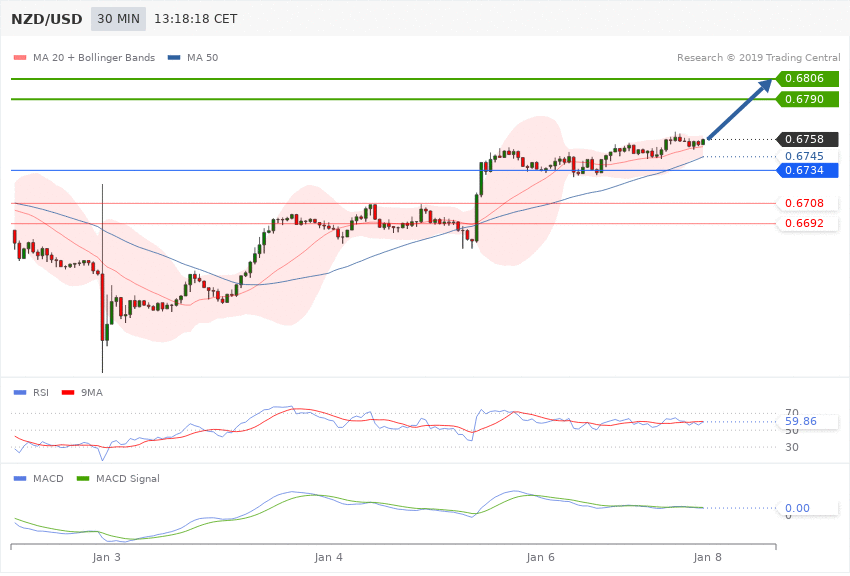Click the MA 20 + Bollinger Bands legend label

coord(94,57)
